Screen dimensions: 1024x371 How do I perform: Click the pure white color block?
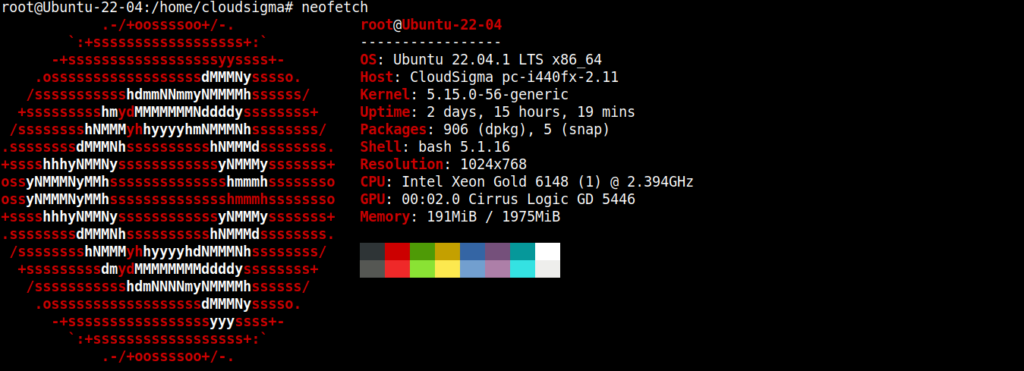coord(547,251)
